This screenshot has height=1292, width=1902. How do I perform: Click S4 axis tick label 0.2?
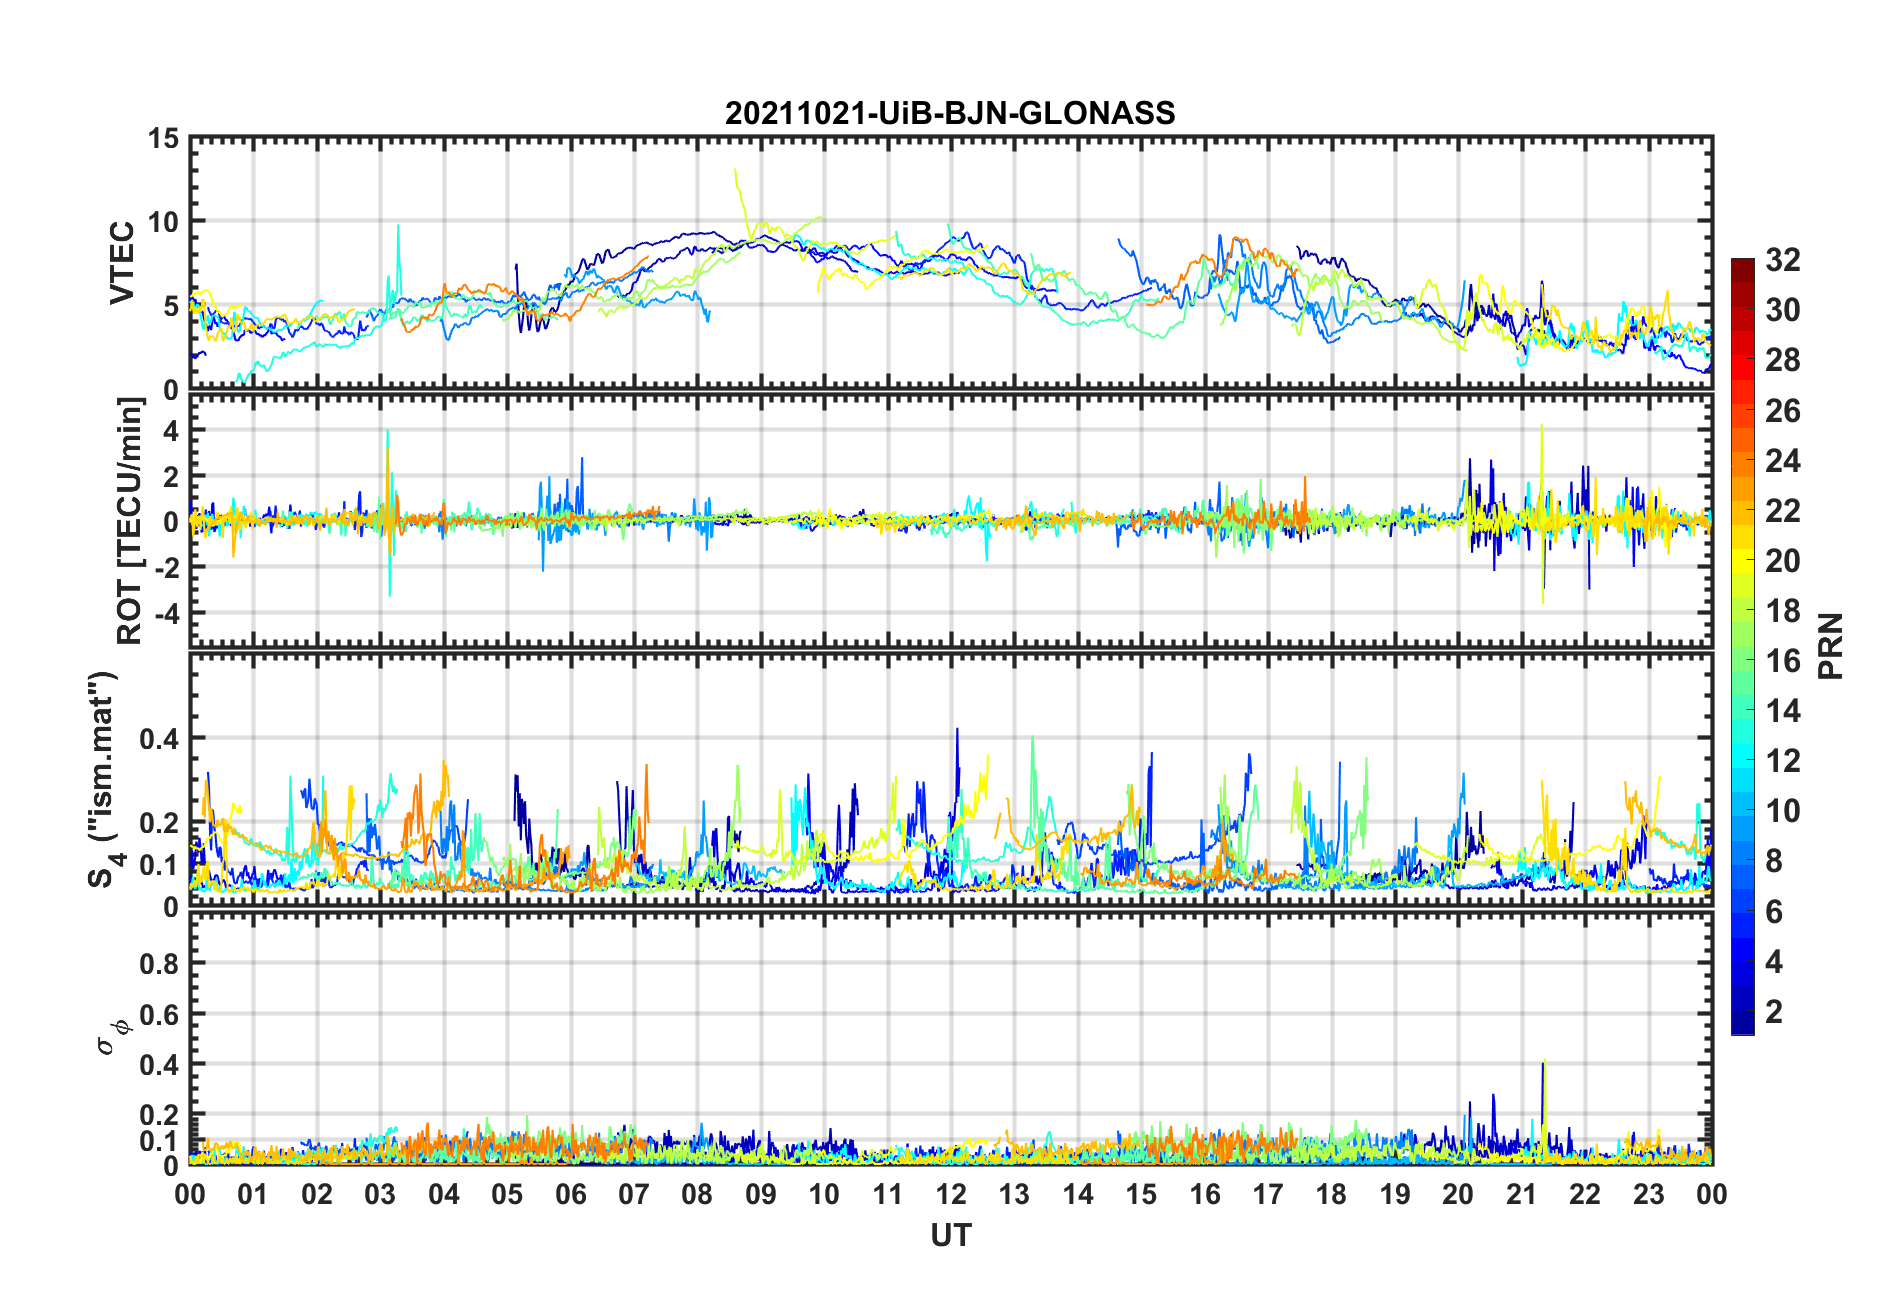tap(159, 823)
